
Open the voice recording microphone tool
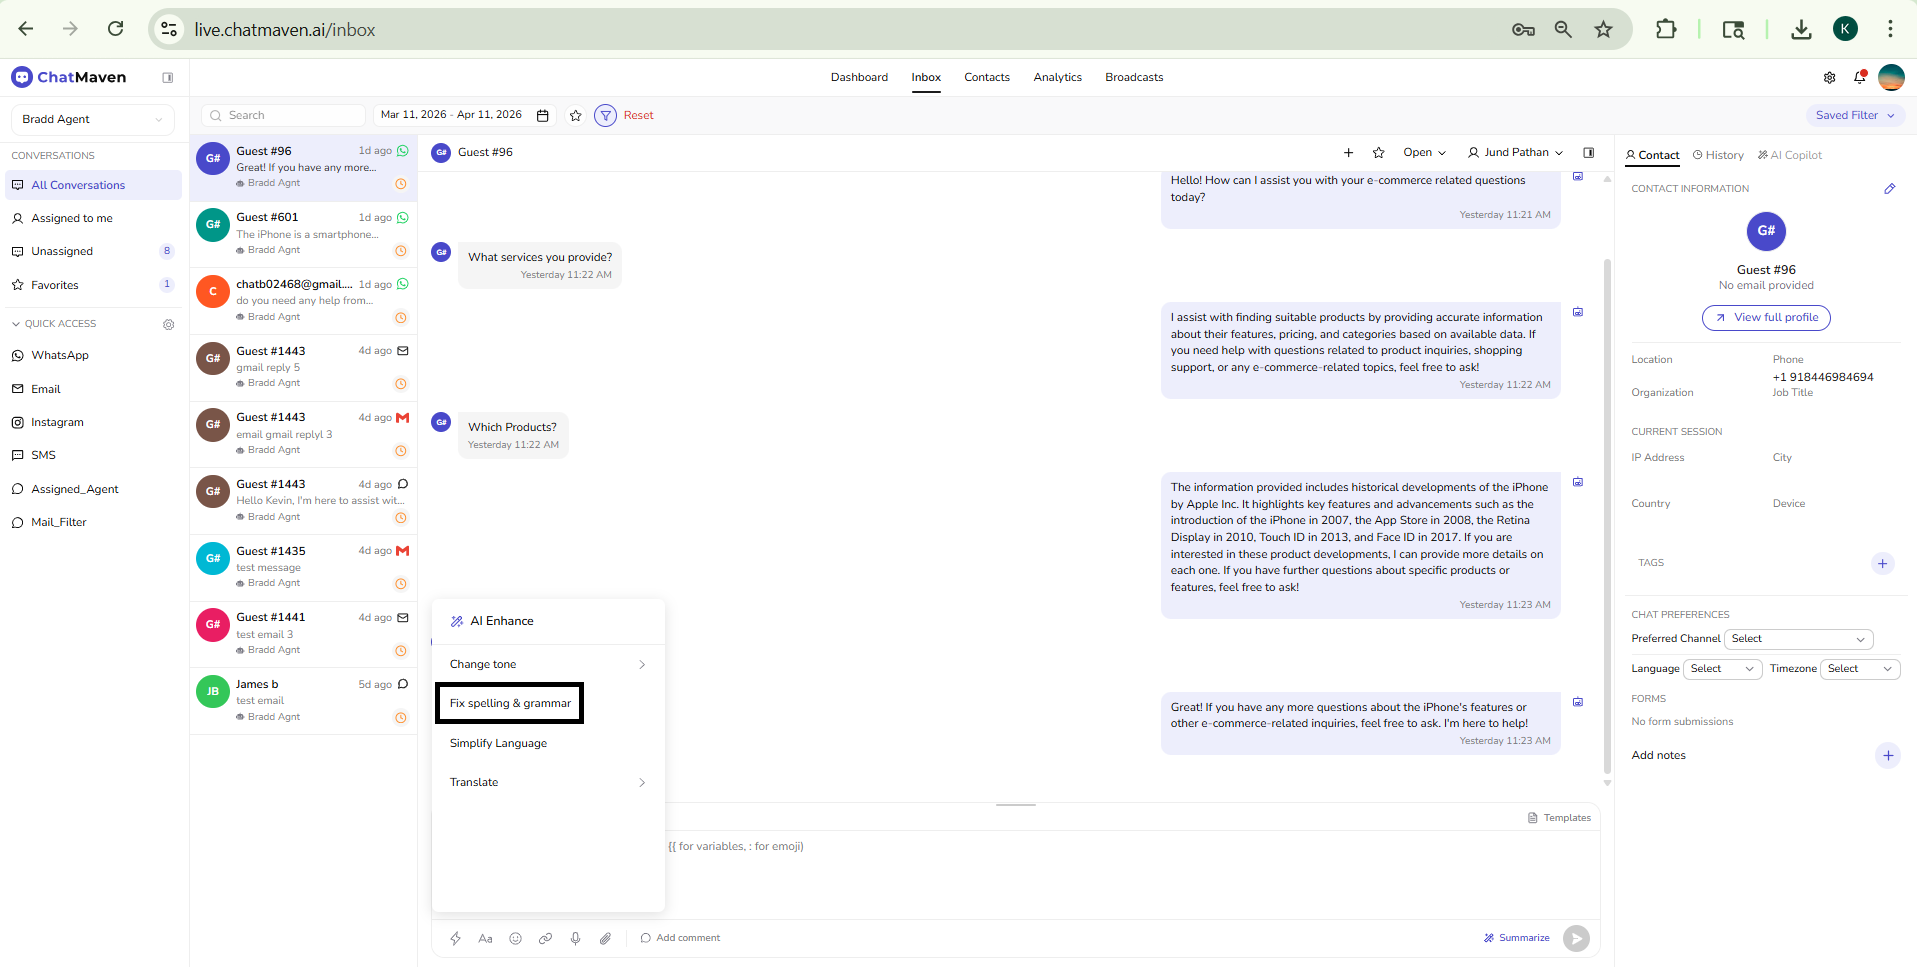(x=575, y=938)
